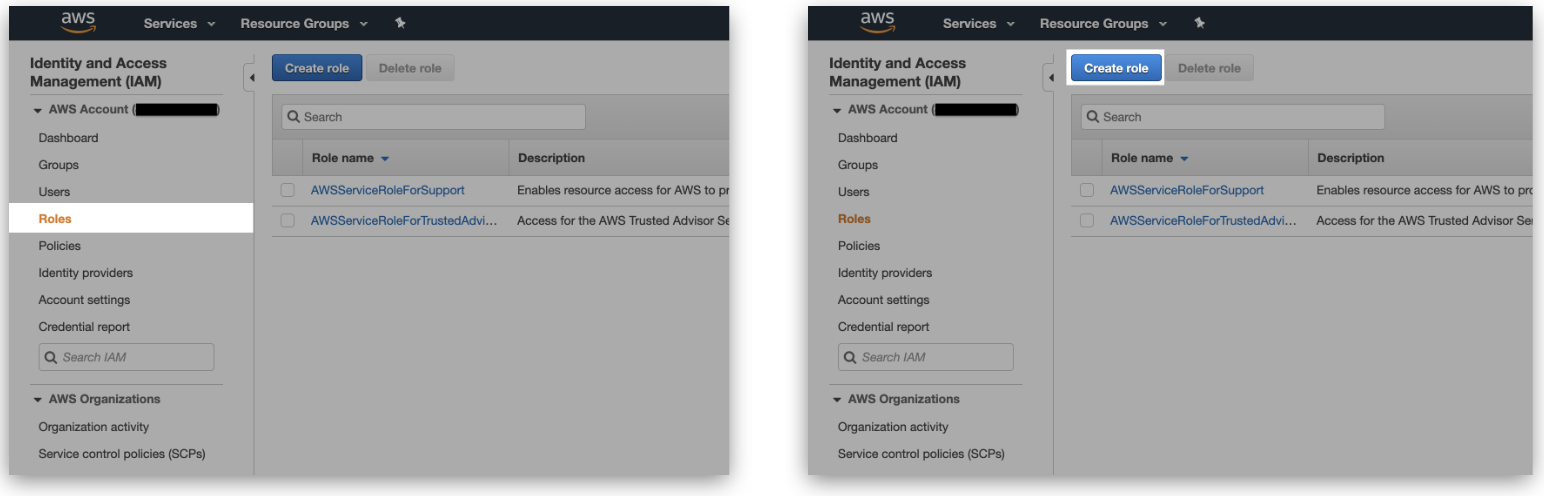Click the 'Identity and Access Management (IAM)' heading in the right screenshot
This screenshot has width=1544, height=496.
pos(897,72)
